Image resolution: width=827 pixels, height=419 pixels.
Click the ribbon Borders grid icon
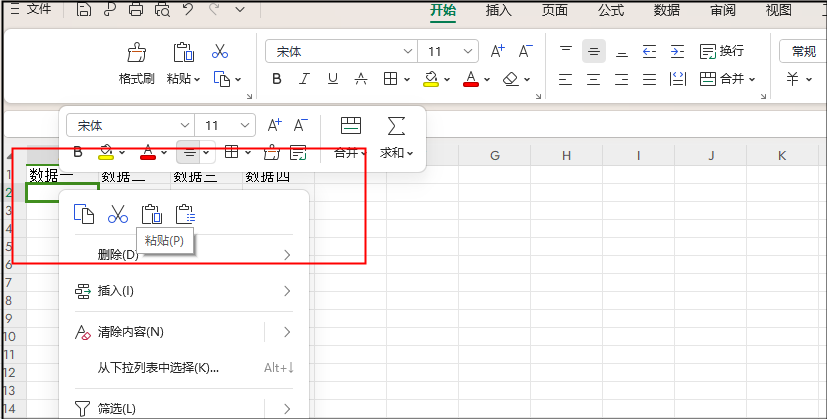[x=390, y=79]
